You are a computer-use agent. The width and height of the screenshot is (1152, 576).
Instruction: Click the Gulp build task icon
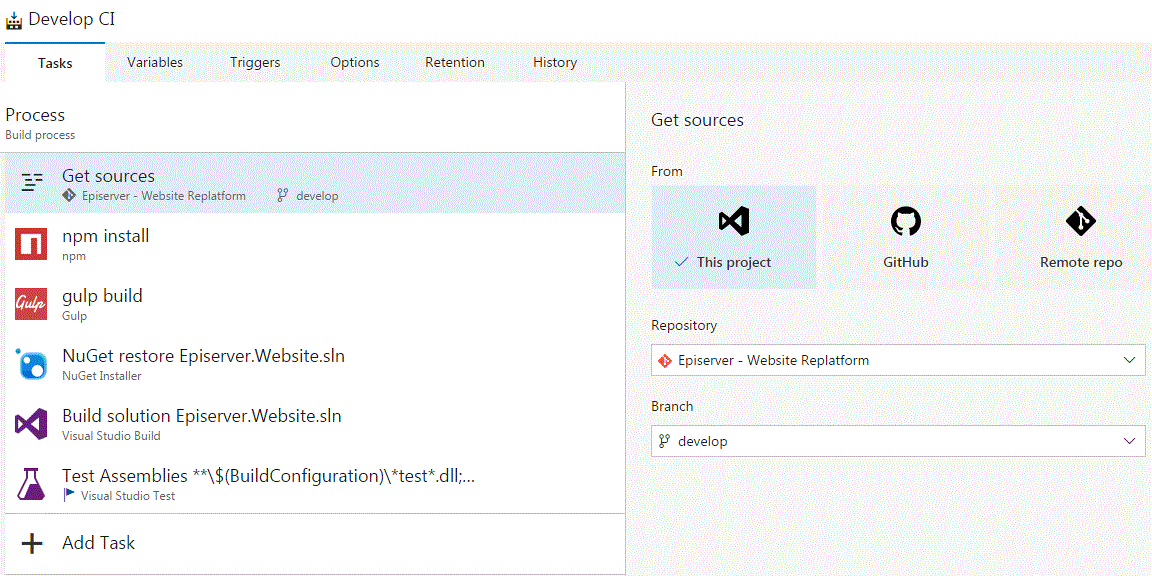(x=31, y=303)
